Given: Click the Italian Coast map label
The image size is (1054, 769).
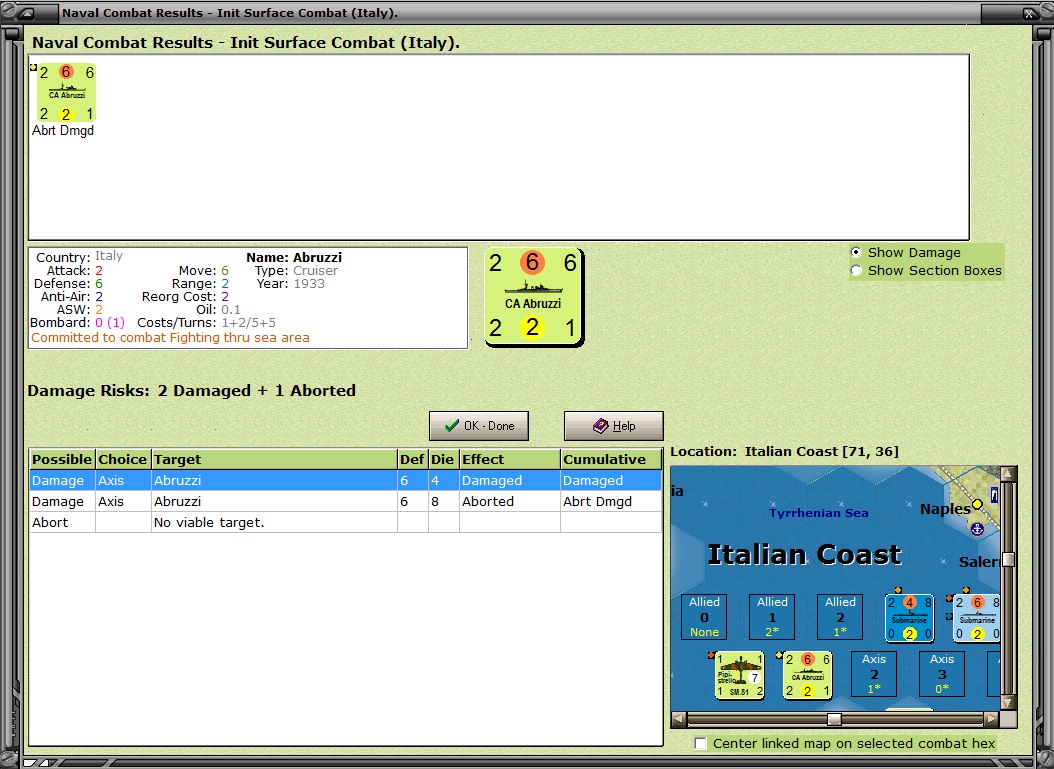Looking at the screenshot, I should 804,555.
